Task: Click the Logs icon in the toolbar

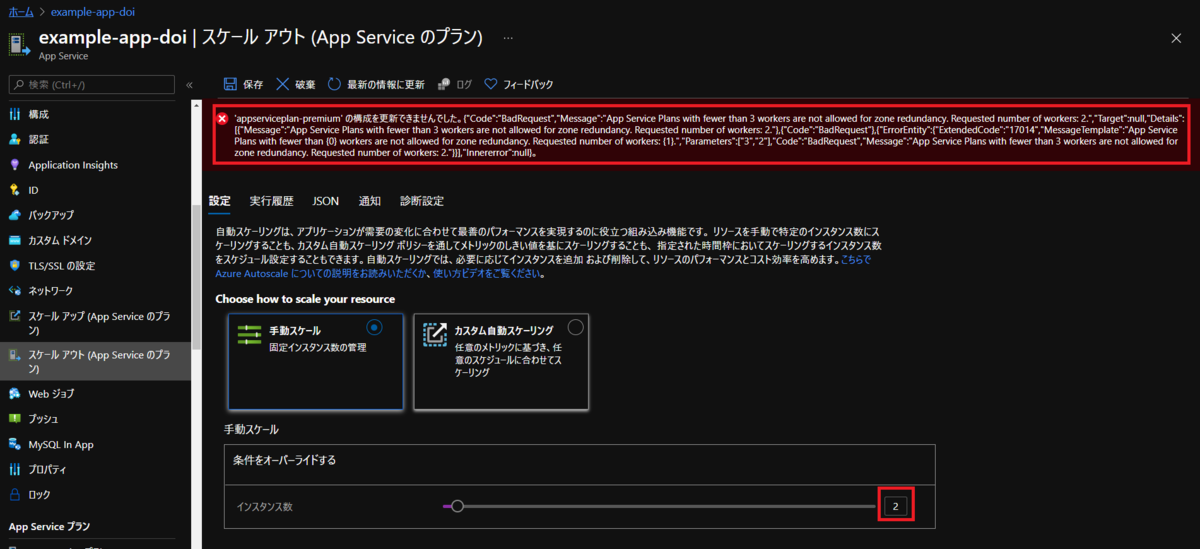Action: (442, 85)
